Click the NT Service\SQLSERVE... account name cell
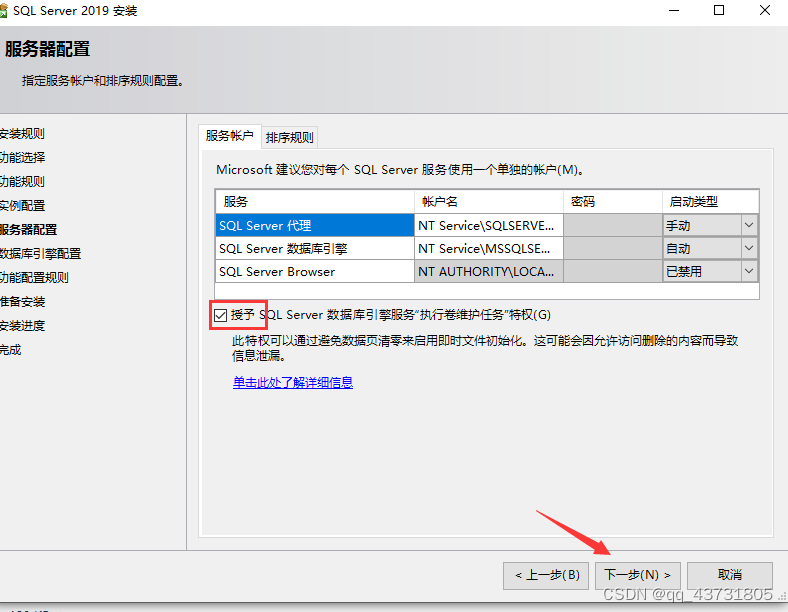Image resolution: width=788 pixels, height=612 pixels. (x=488, y=226)
